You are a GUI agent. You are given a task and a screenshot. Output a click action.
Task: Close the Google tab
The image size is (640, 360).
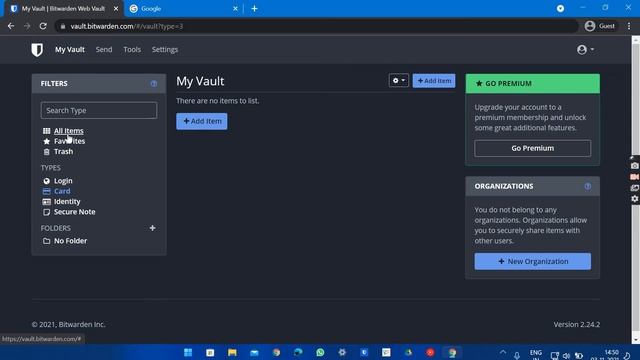[235, 9]
